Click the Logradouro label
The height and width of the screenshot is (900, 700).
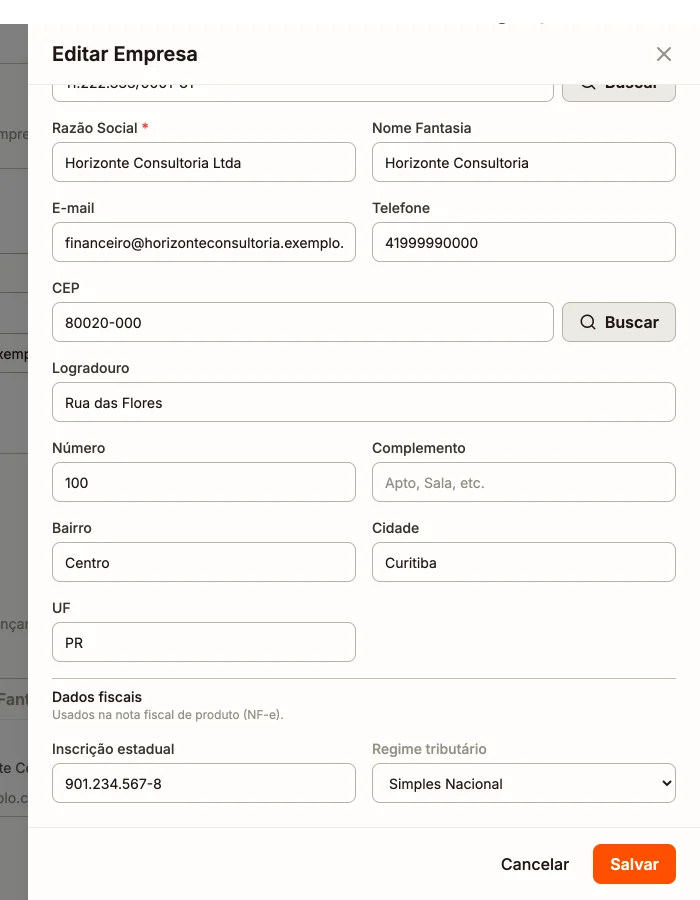point(91,368)
